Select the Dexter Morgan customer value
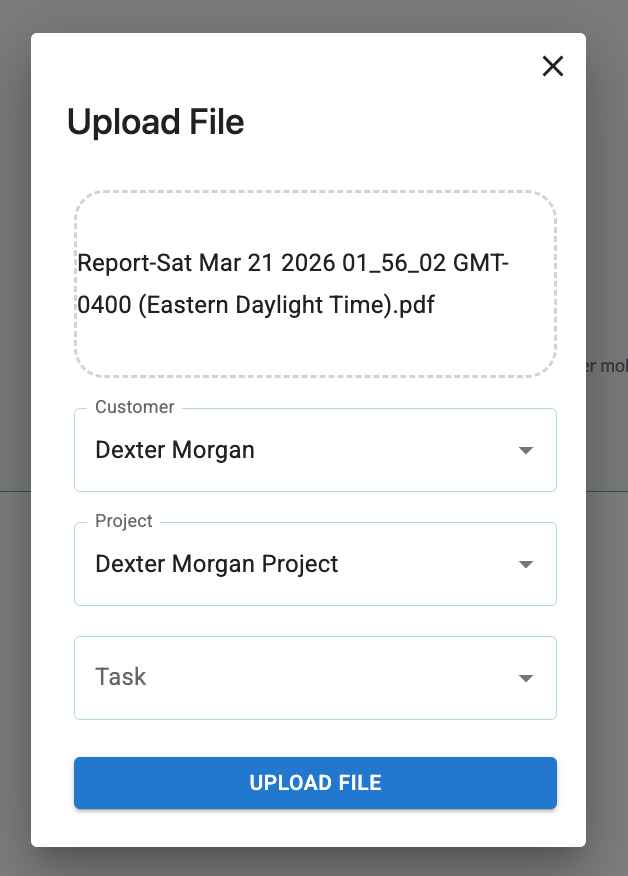Viewport: 628px width, 876px height. pyautogui.click(x=175, y=450)
